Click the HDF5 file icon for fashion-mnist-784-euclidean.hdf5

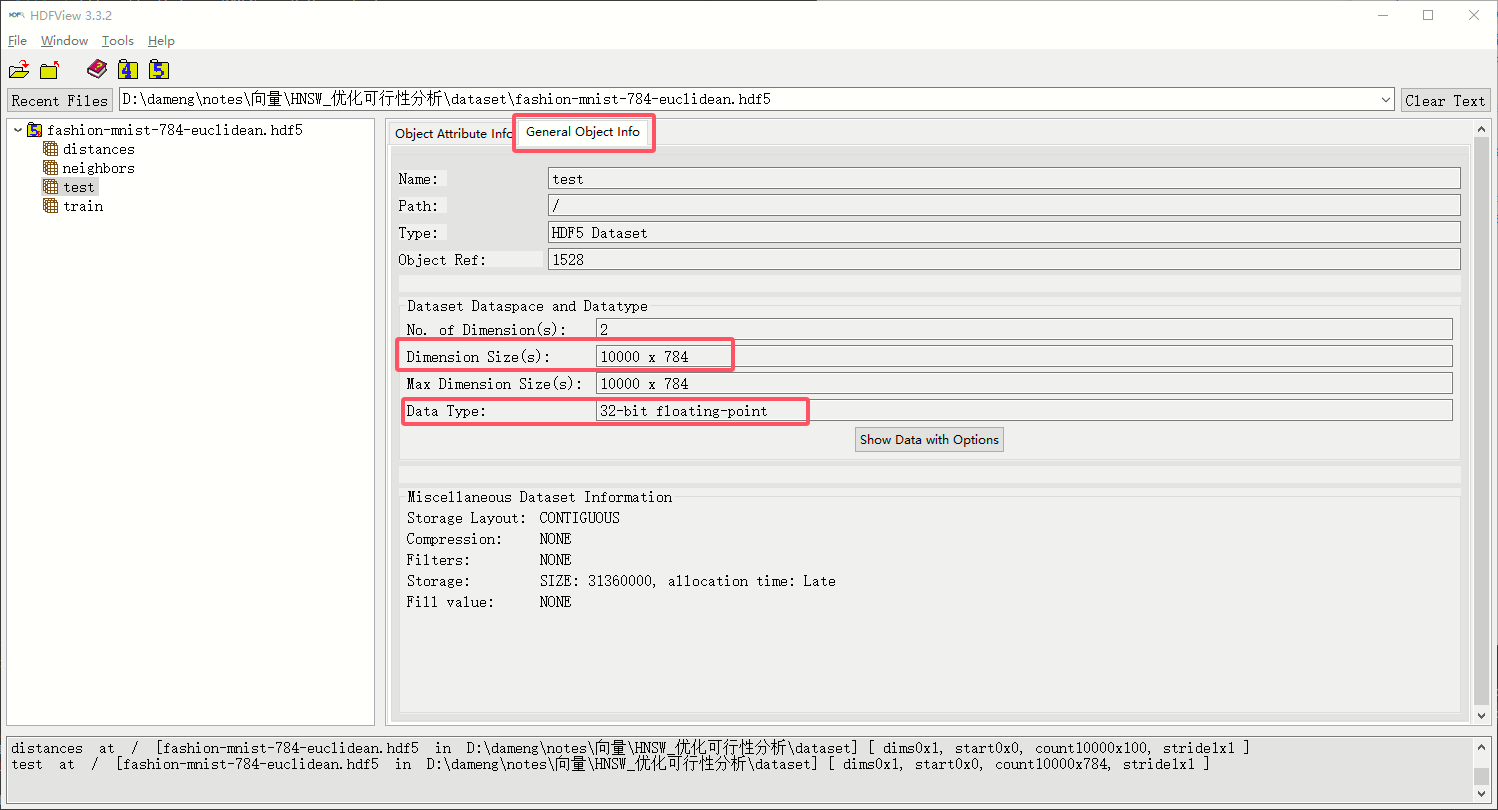click(35, 130)
